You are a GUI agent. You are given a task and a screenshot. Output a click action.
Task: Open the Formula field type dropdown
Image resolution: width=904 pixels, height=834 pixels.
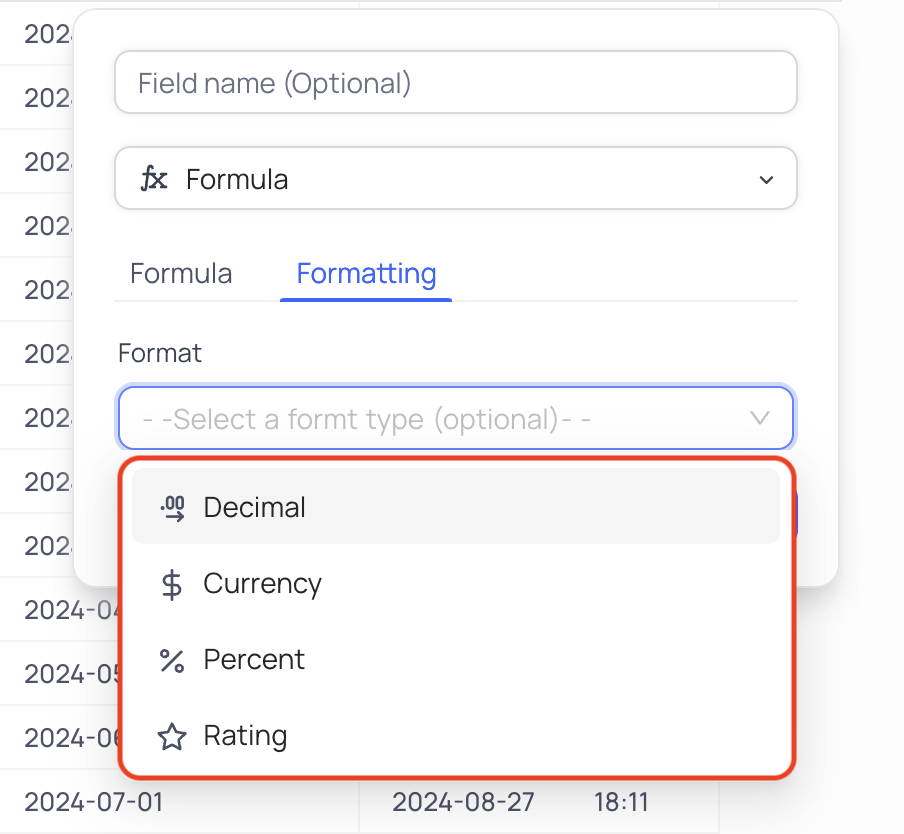[x=455, y=179]
